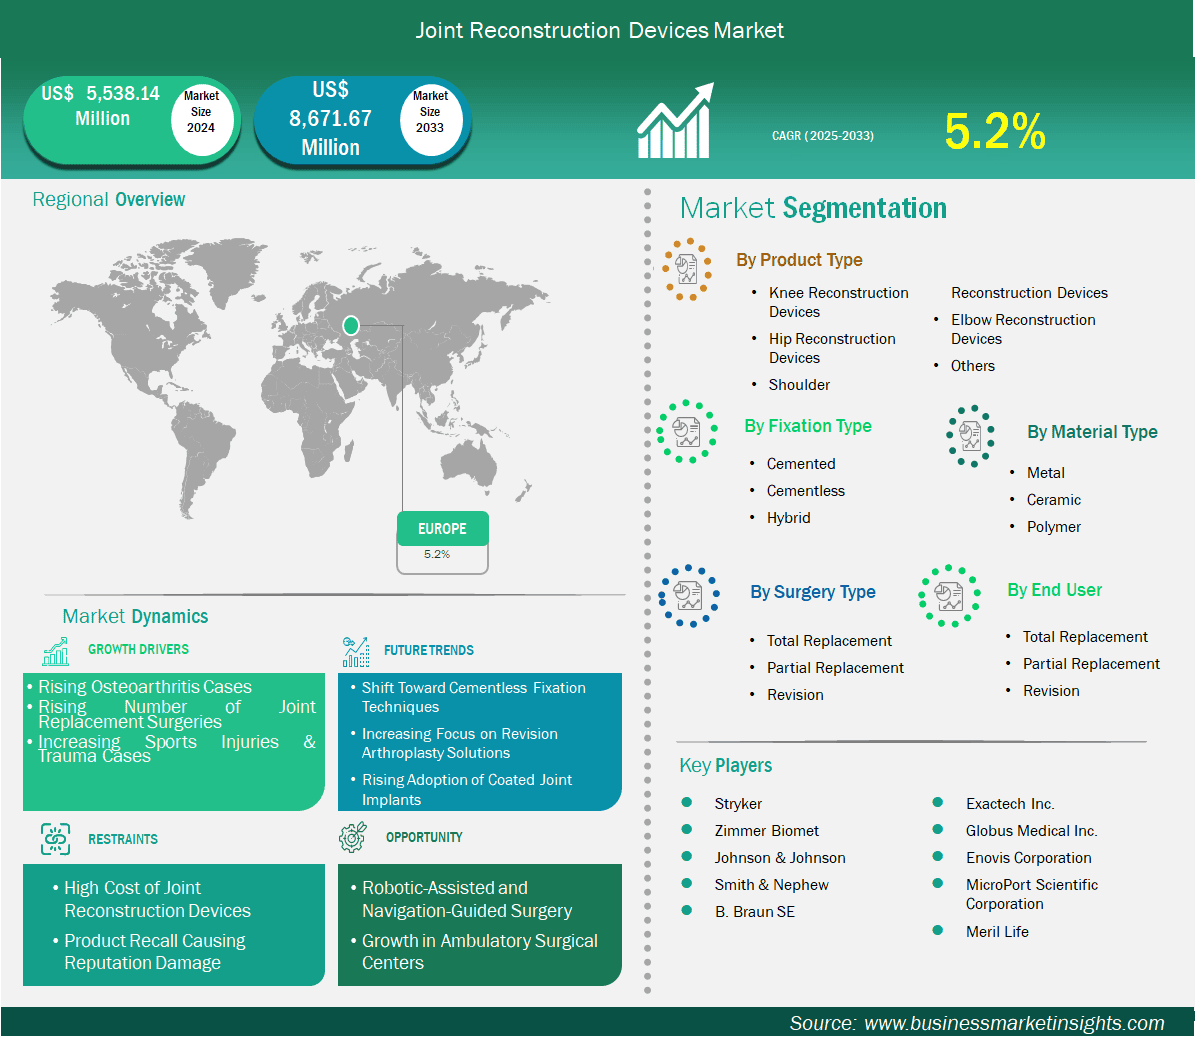
Task: Click Globus Medical Inc. in Key Players
Action: (1032, 831)
